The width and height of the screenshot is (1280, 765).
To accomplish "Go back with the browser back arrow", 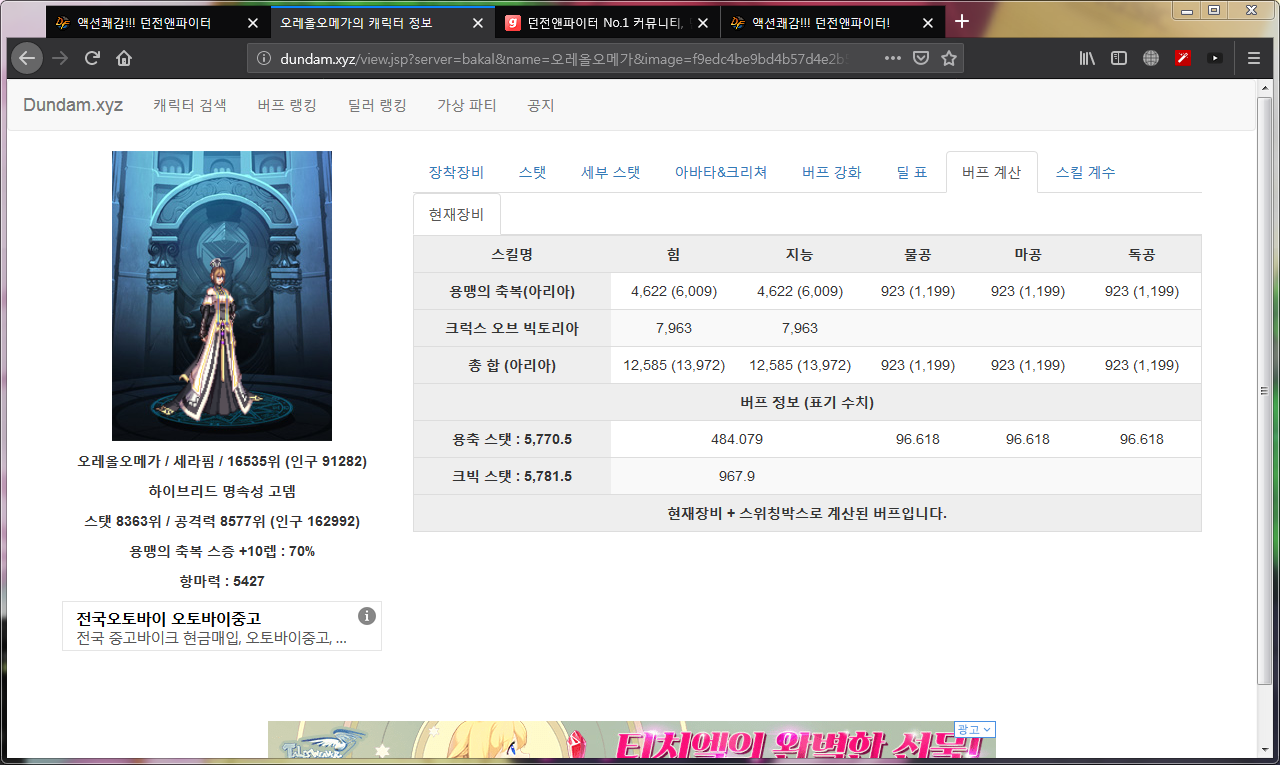I will (x=27, y=58).
